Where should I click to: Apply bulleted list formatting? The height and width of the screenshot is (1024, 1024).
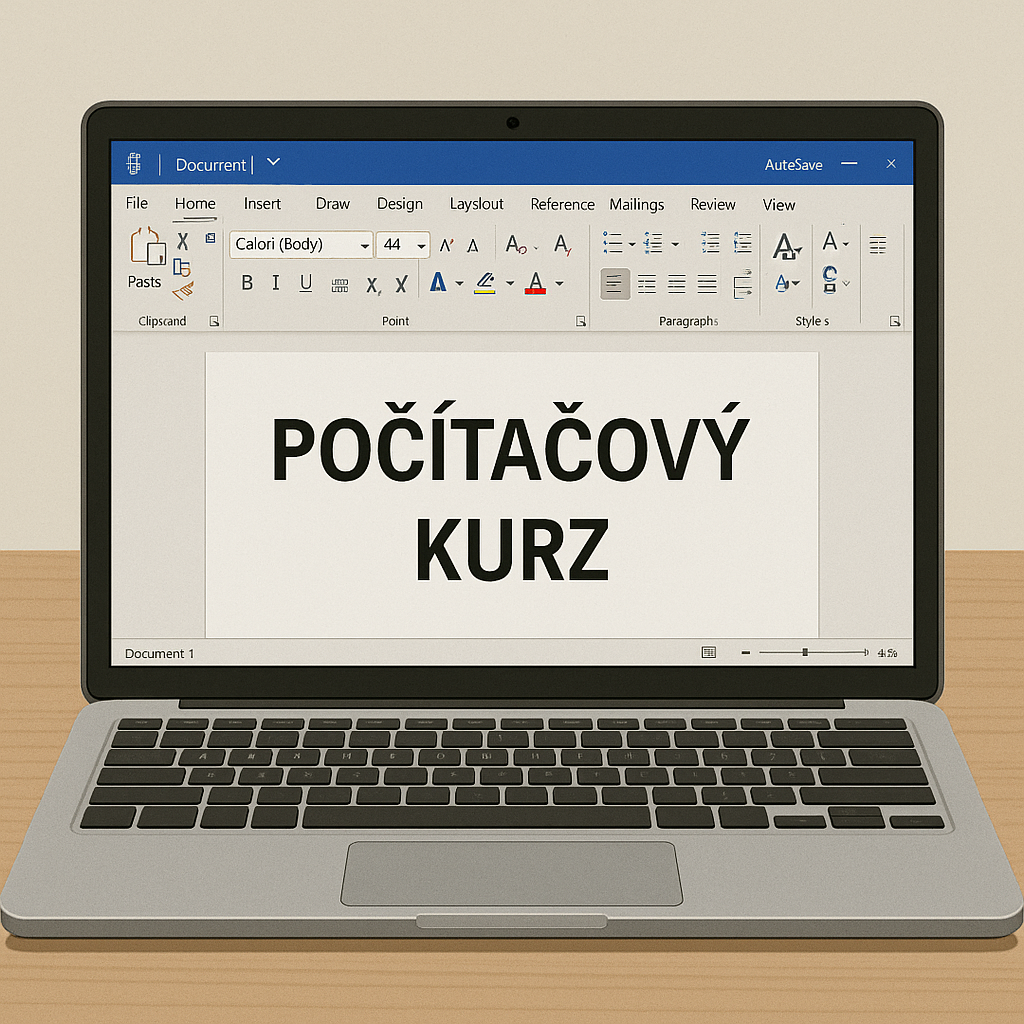pyautogui.click(x=613, y=243)
